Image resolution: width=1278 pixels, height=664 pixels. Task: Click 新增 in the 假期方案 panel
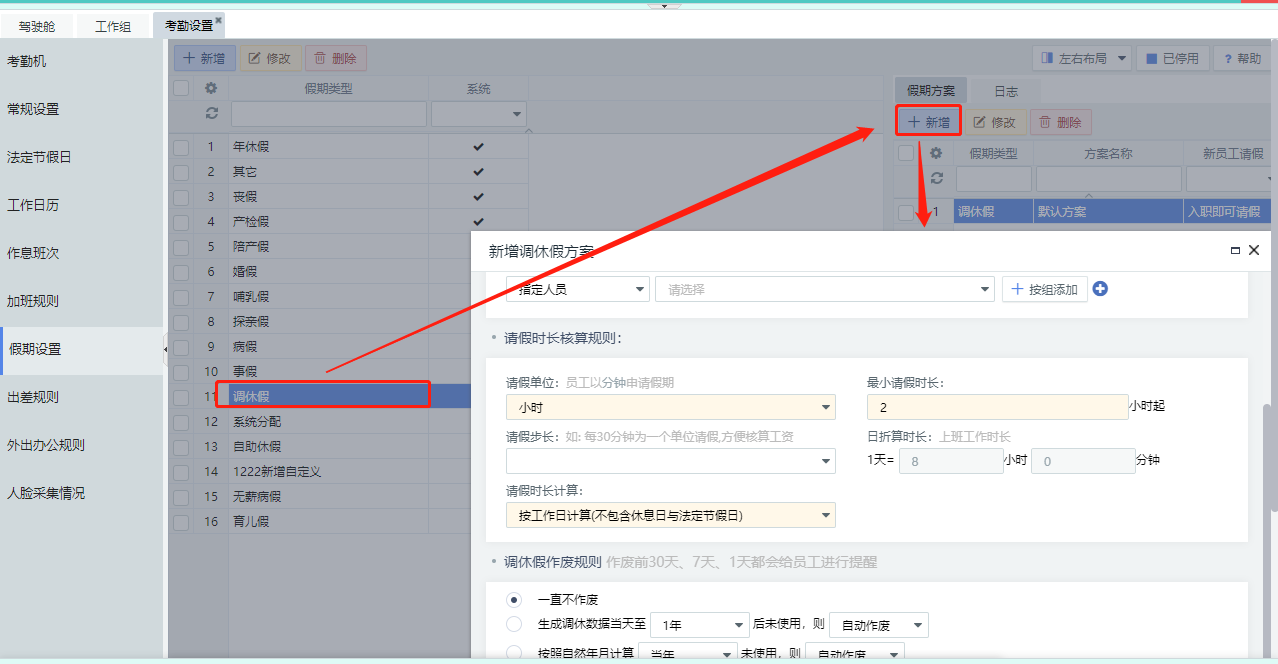(x=928, y=122)
